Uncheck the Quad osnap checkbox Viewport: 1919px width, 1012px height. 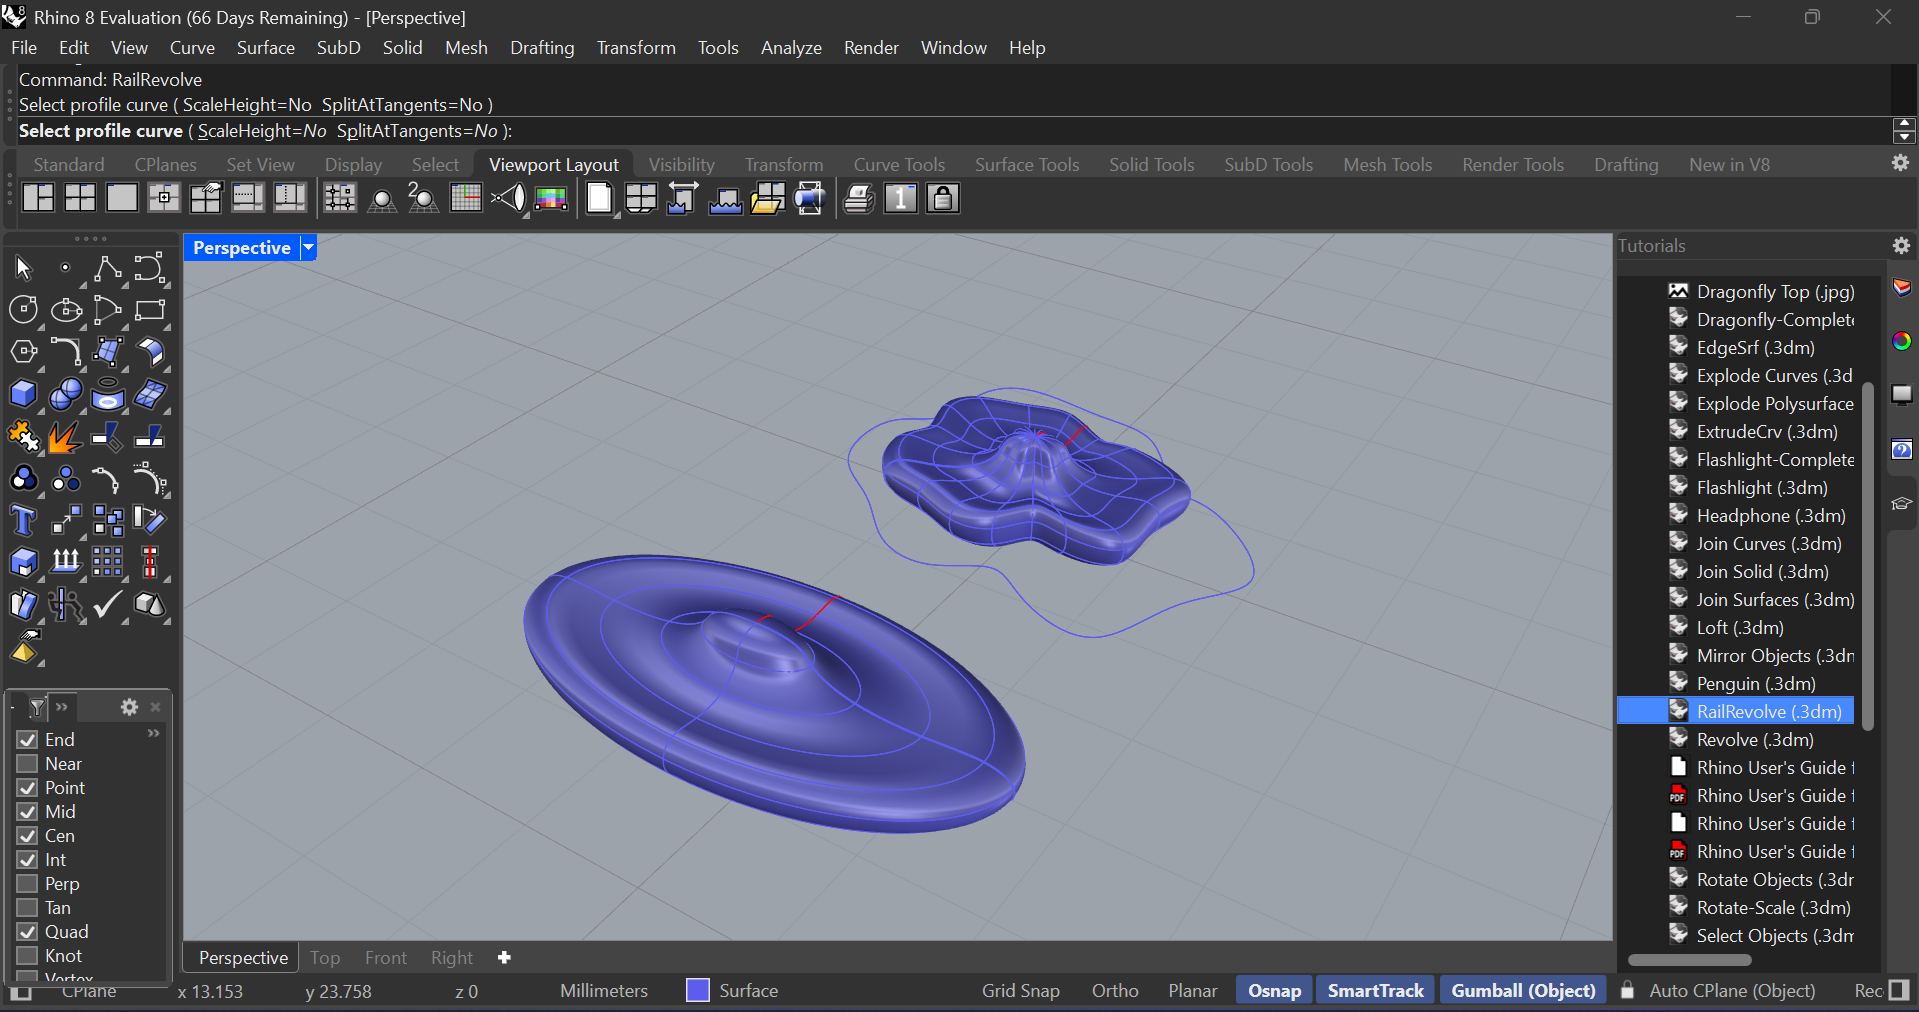tap(27, 932)
